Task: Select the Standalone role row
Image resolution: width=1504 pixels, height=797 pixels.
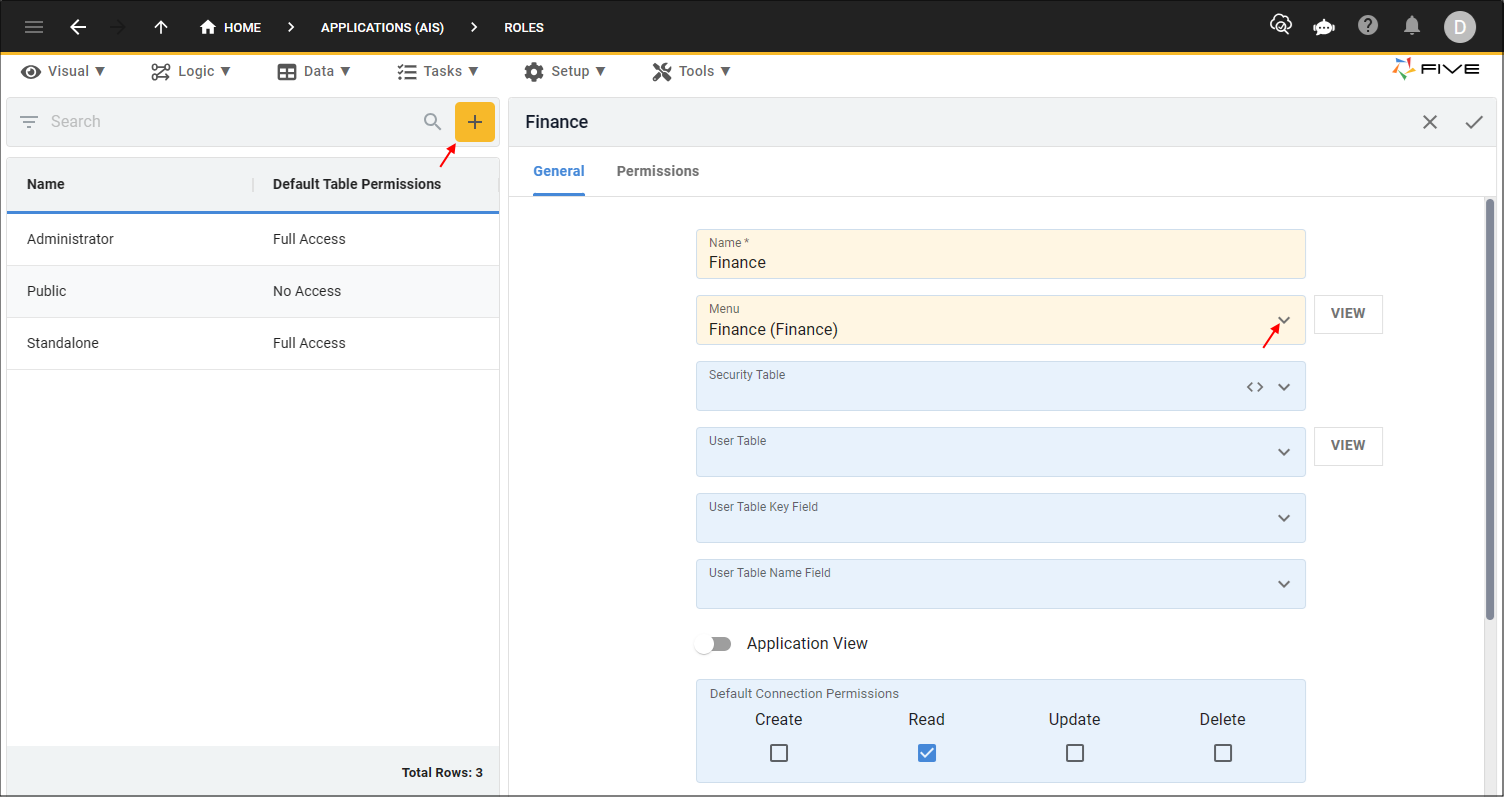Action: pos(253,343)
